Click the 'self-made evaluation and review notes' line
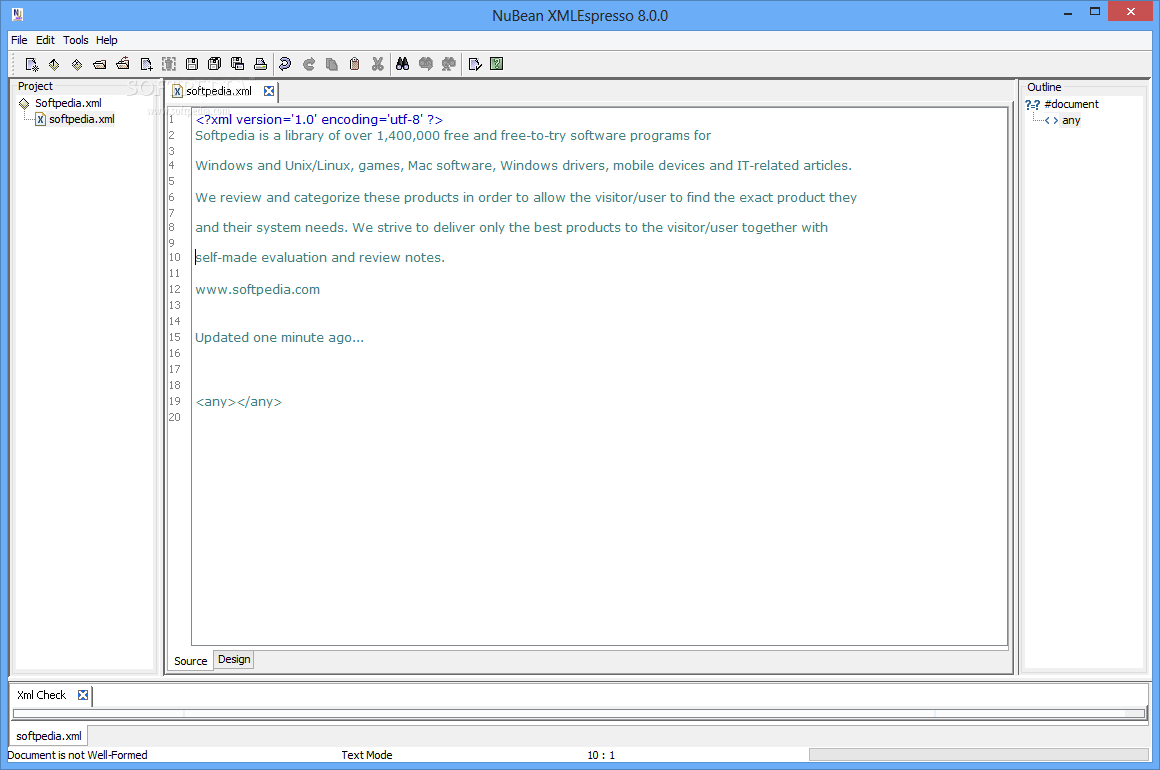Screen dimensions: 1160x770 coord(320,257)
